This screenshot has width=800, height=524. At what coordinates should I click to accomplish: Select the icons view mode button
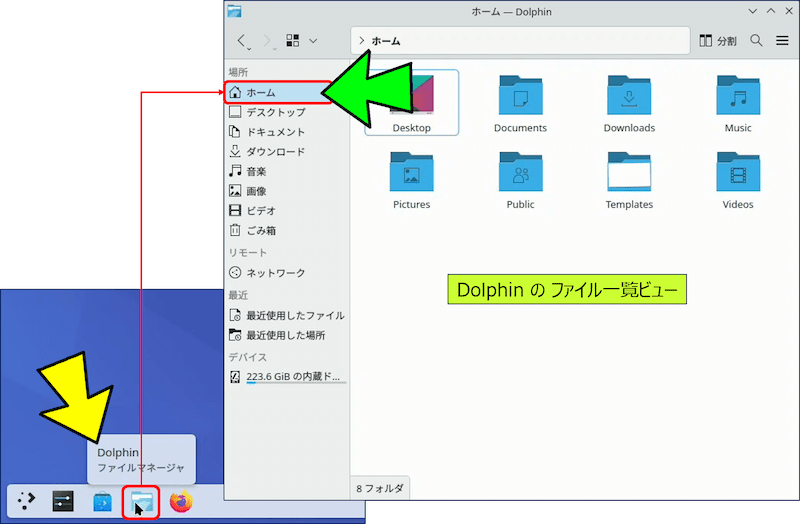[x=293, y=41]
